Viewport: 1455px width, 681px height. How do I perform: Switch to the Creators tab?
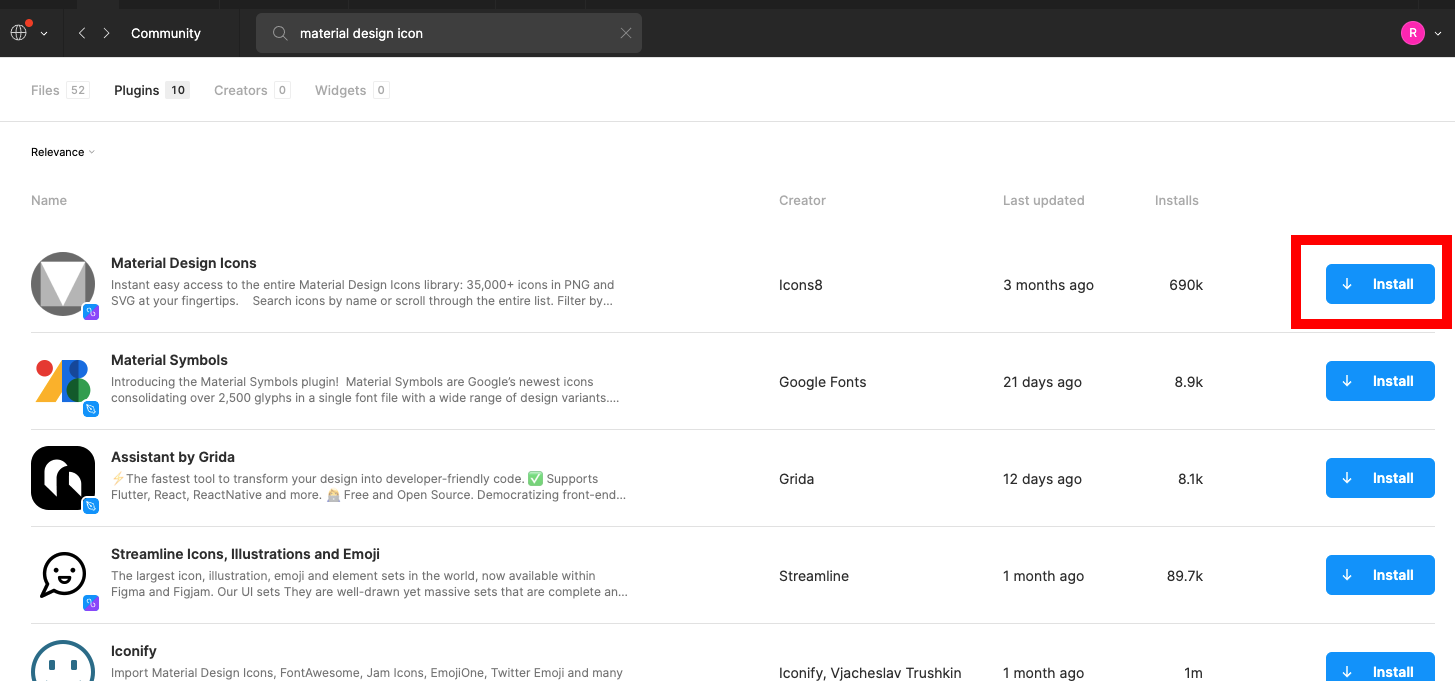coord(252,90)
